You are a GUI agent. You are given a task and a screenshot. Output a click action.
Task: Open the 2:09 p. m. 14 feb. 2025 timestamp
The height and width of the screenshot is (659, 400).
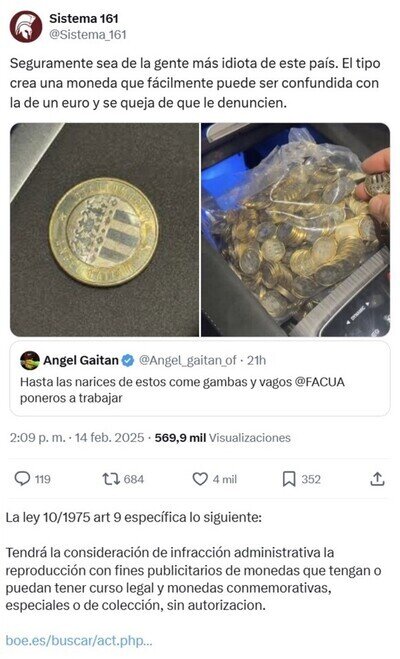[77, 438]
